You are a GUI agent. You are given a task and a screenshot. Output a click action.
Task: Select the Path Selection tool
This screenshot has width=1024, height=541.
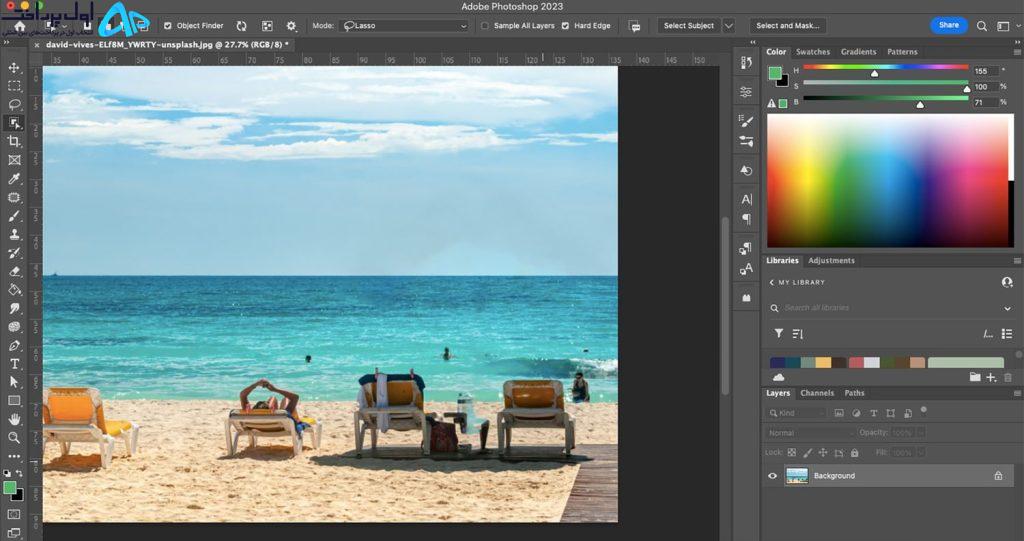pos(14,382)
